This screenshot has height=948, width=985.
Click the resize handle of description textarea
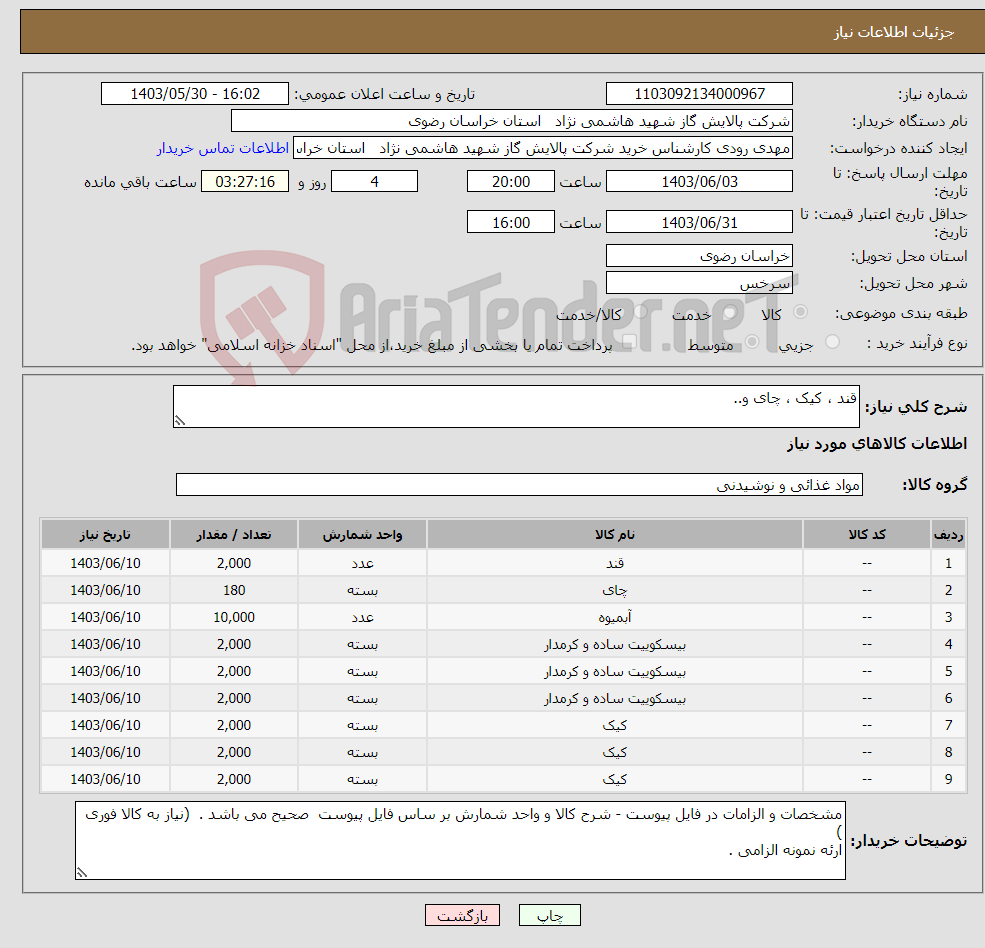coord(180,420)
